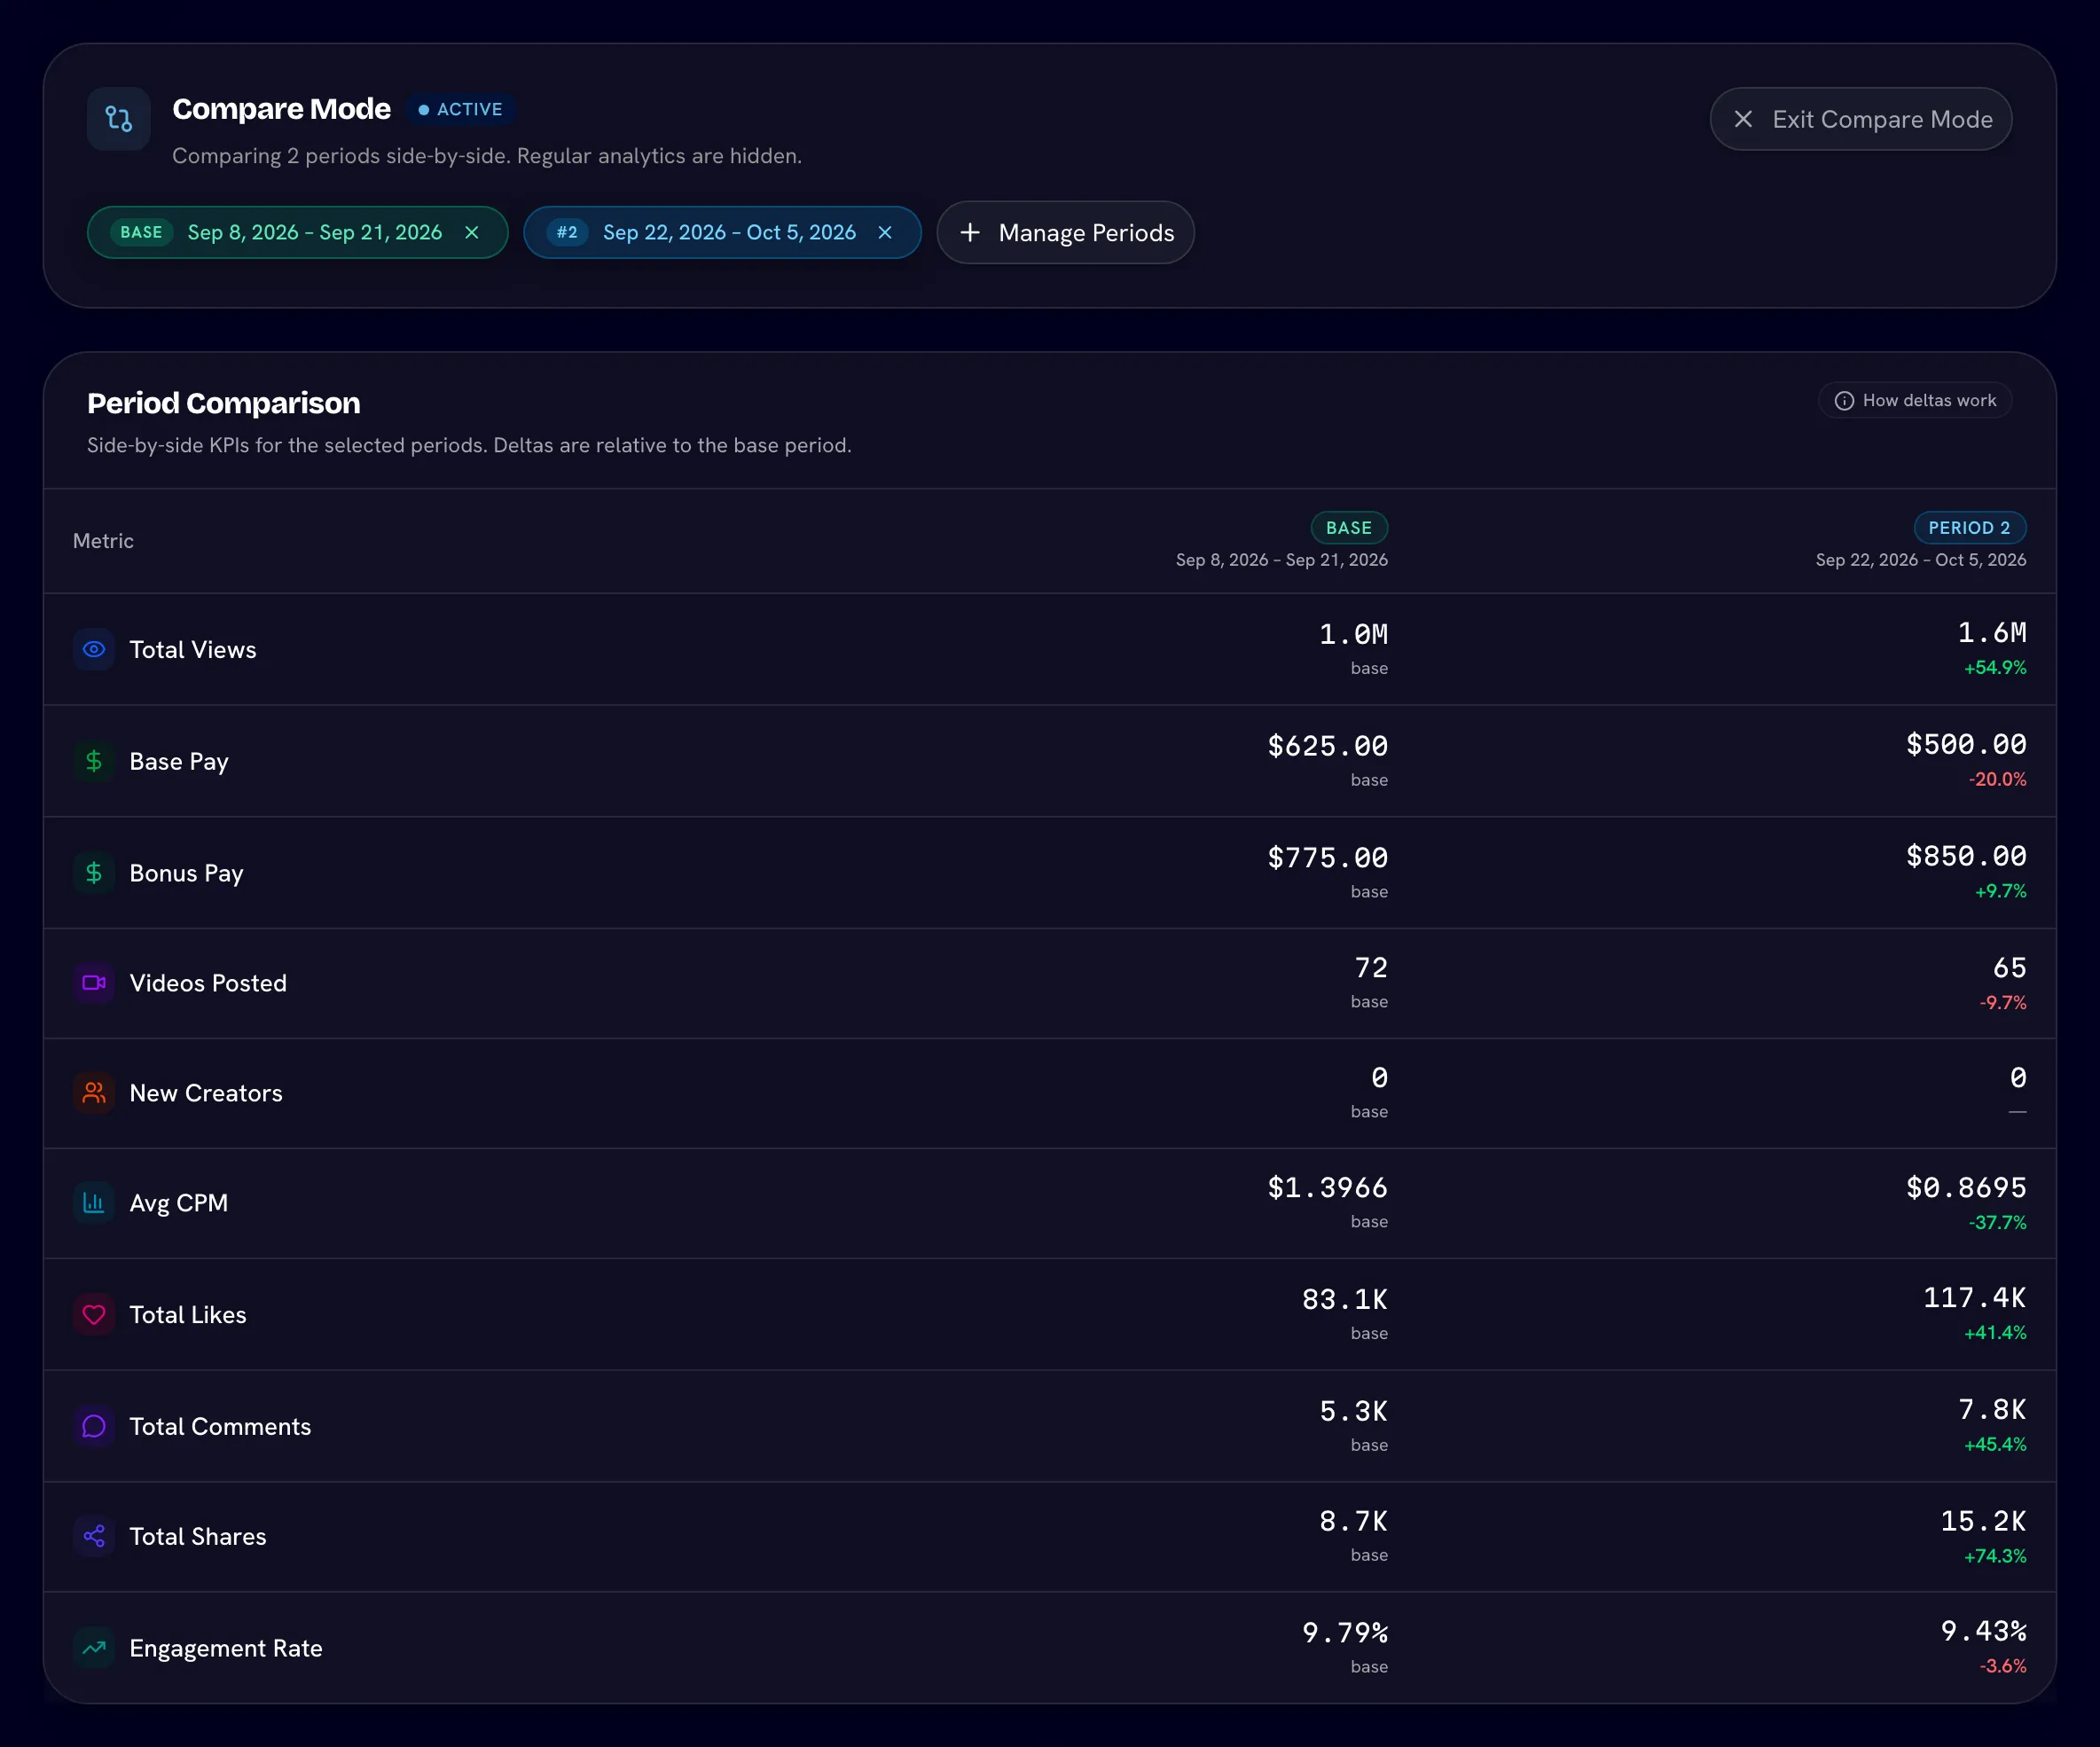Click the Compare Mode branch icon
The height and width of the screenshot is (1747, 2100).
tap(119, 119)
